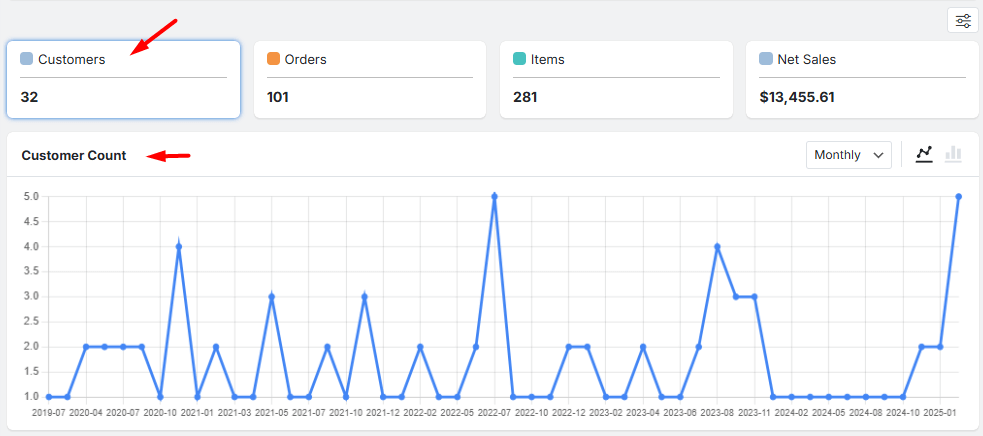The height and width of the screenshot is (436, 983).
Task: Click the 2020-10 peak data point
Action: [179, 247]
